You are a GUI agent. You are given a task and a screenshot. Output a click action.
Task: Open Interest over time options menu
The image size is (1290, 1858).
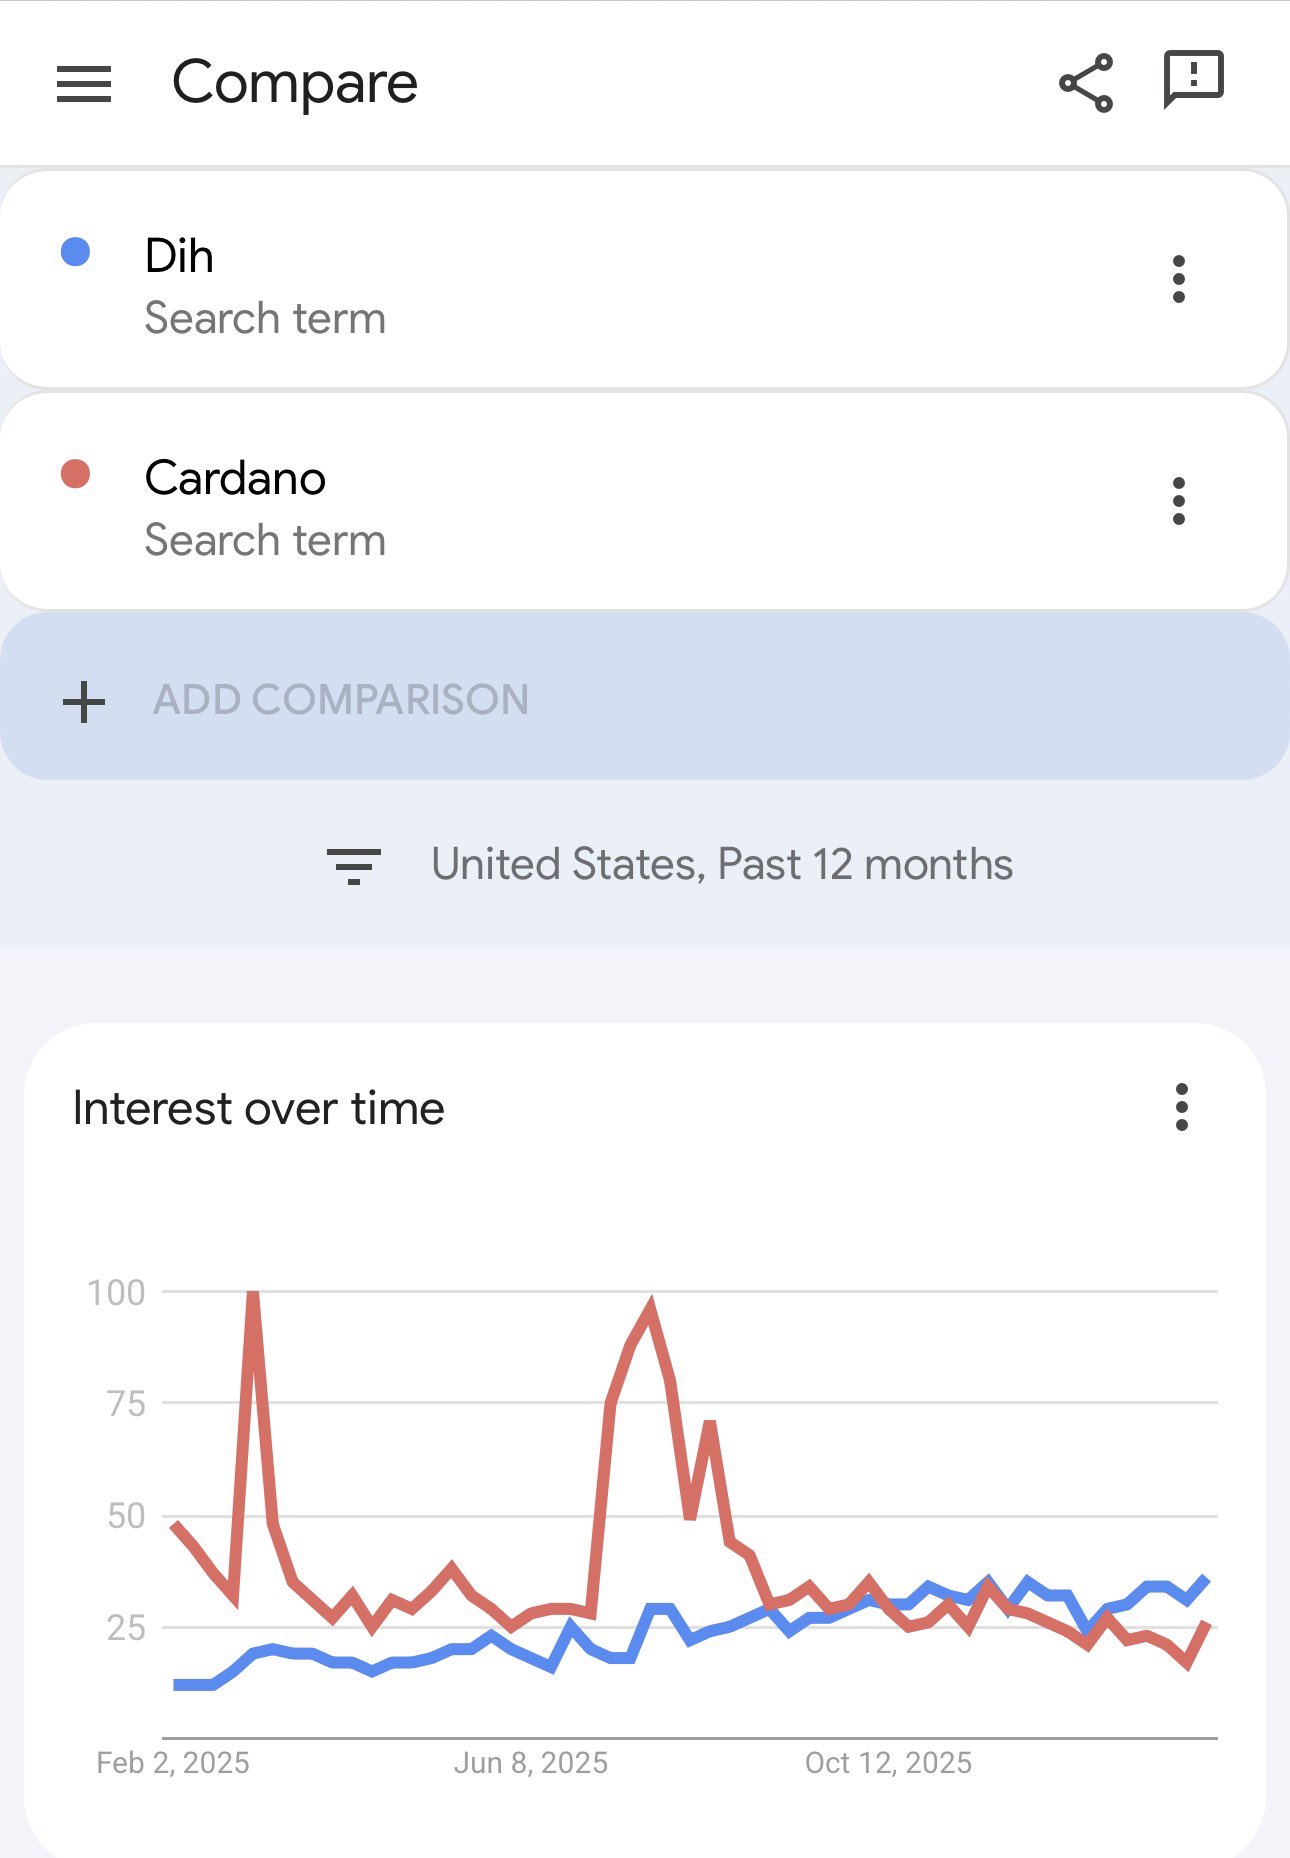(1182, 1107)
